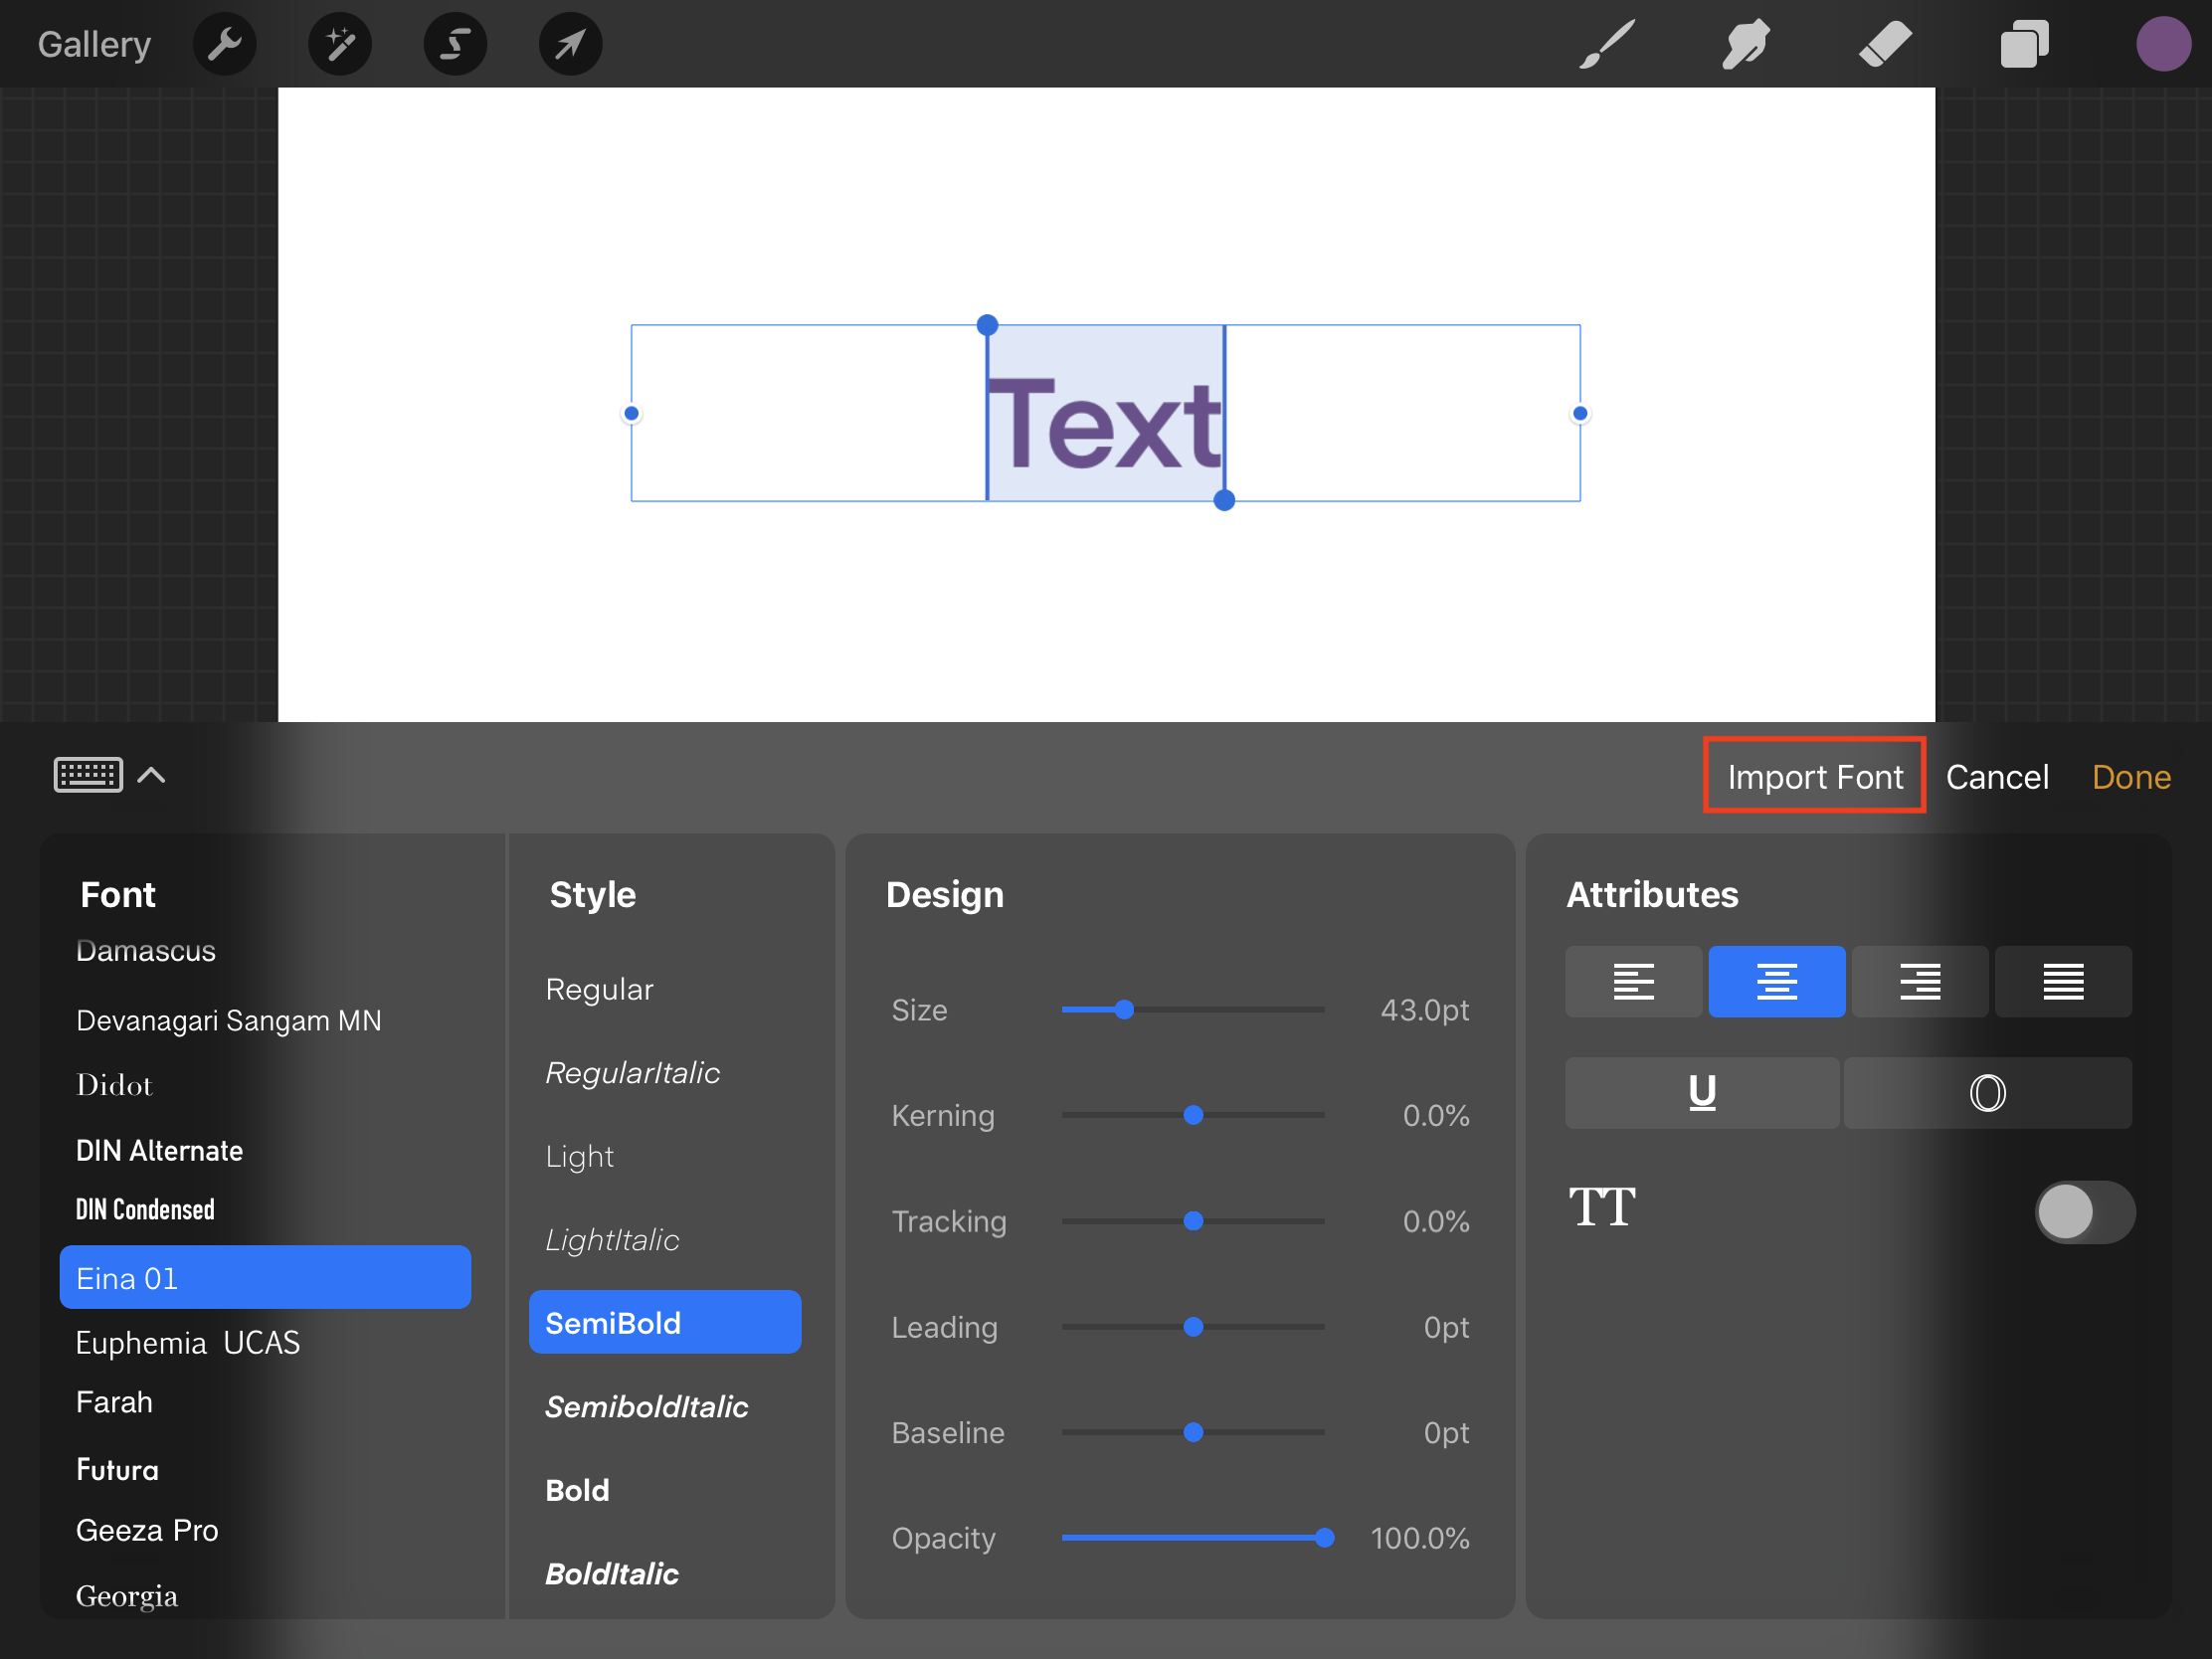Select the Didot font
This screenshot has height=1659, width=2212.
(x=114, y=1085)
